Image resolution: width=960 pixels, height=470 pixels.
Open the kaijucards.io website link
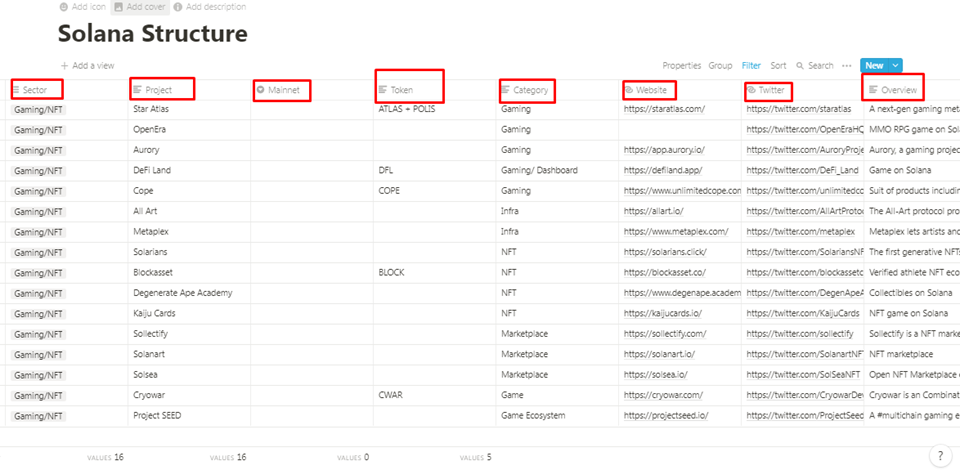pos(663,313)
